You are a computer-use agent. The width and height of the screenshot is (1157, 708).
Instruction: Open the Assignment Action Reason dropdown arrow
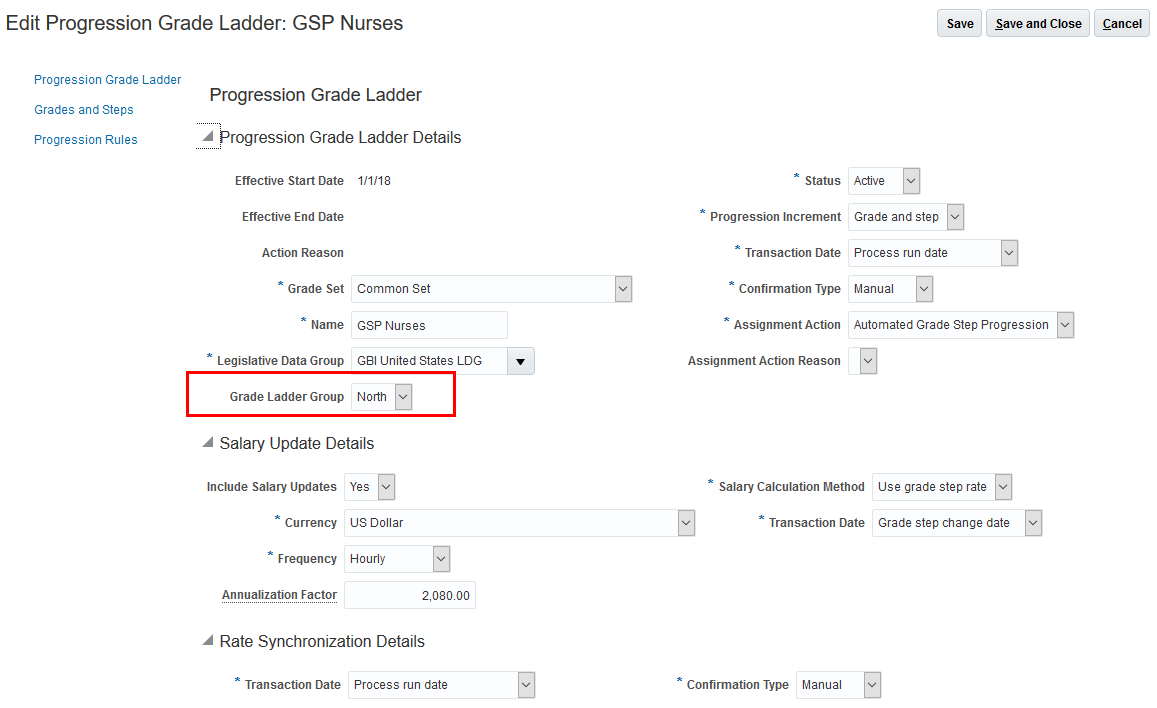pyautogui.click(x=867, y=361)
